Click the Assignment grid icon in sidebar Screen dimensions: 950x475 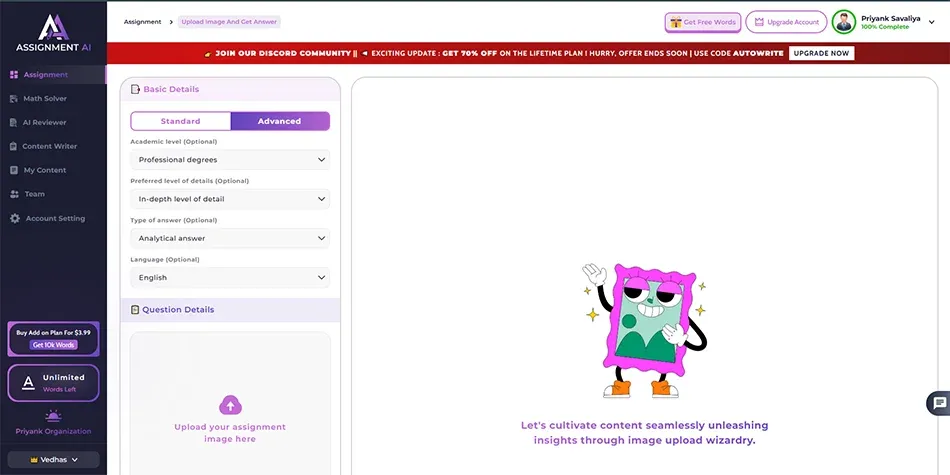point(14,75)
